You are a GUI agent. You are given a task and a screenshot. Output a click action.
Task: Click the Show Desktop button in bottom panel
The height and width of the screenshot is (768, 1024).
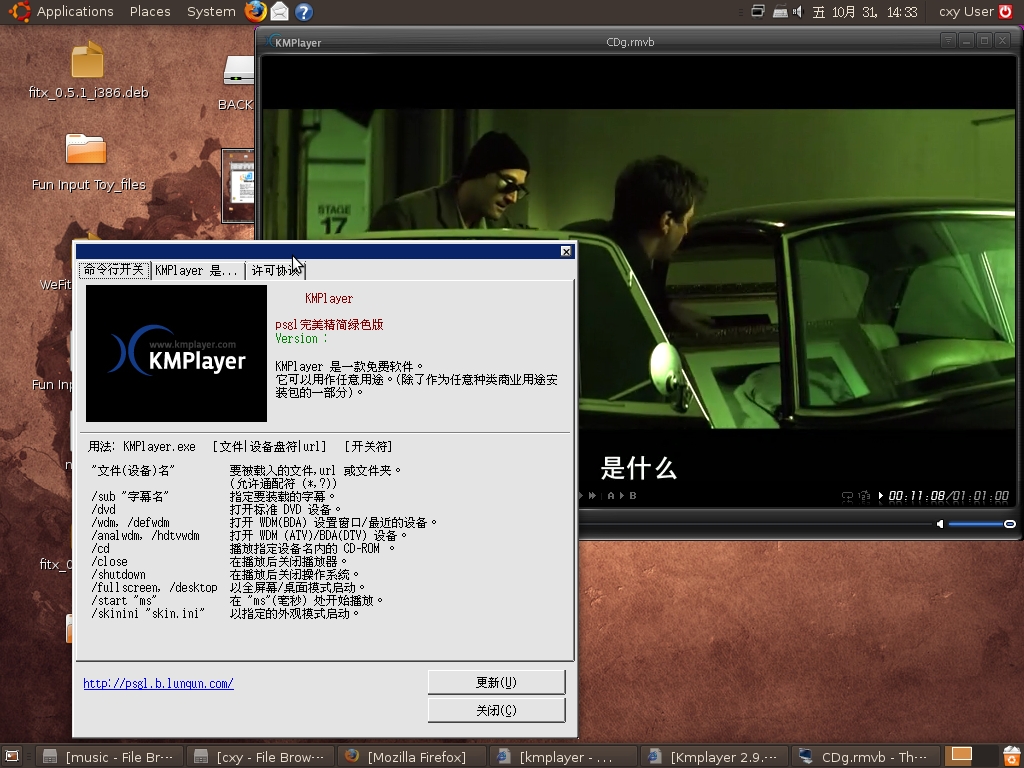(12, 756)
